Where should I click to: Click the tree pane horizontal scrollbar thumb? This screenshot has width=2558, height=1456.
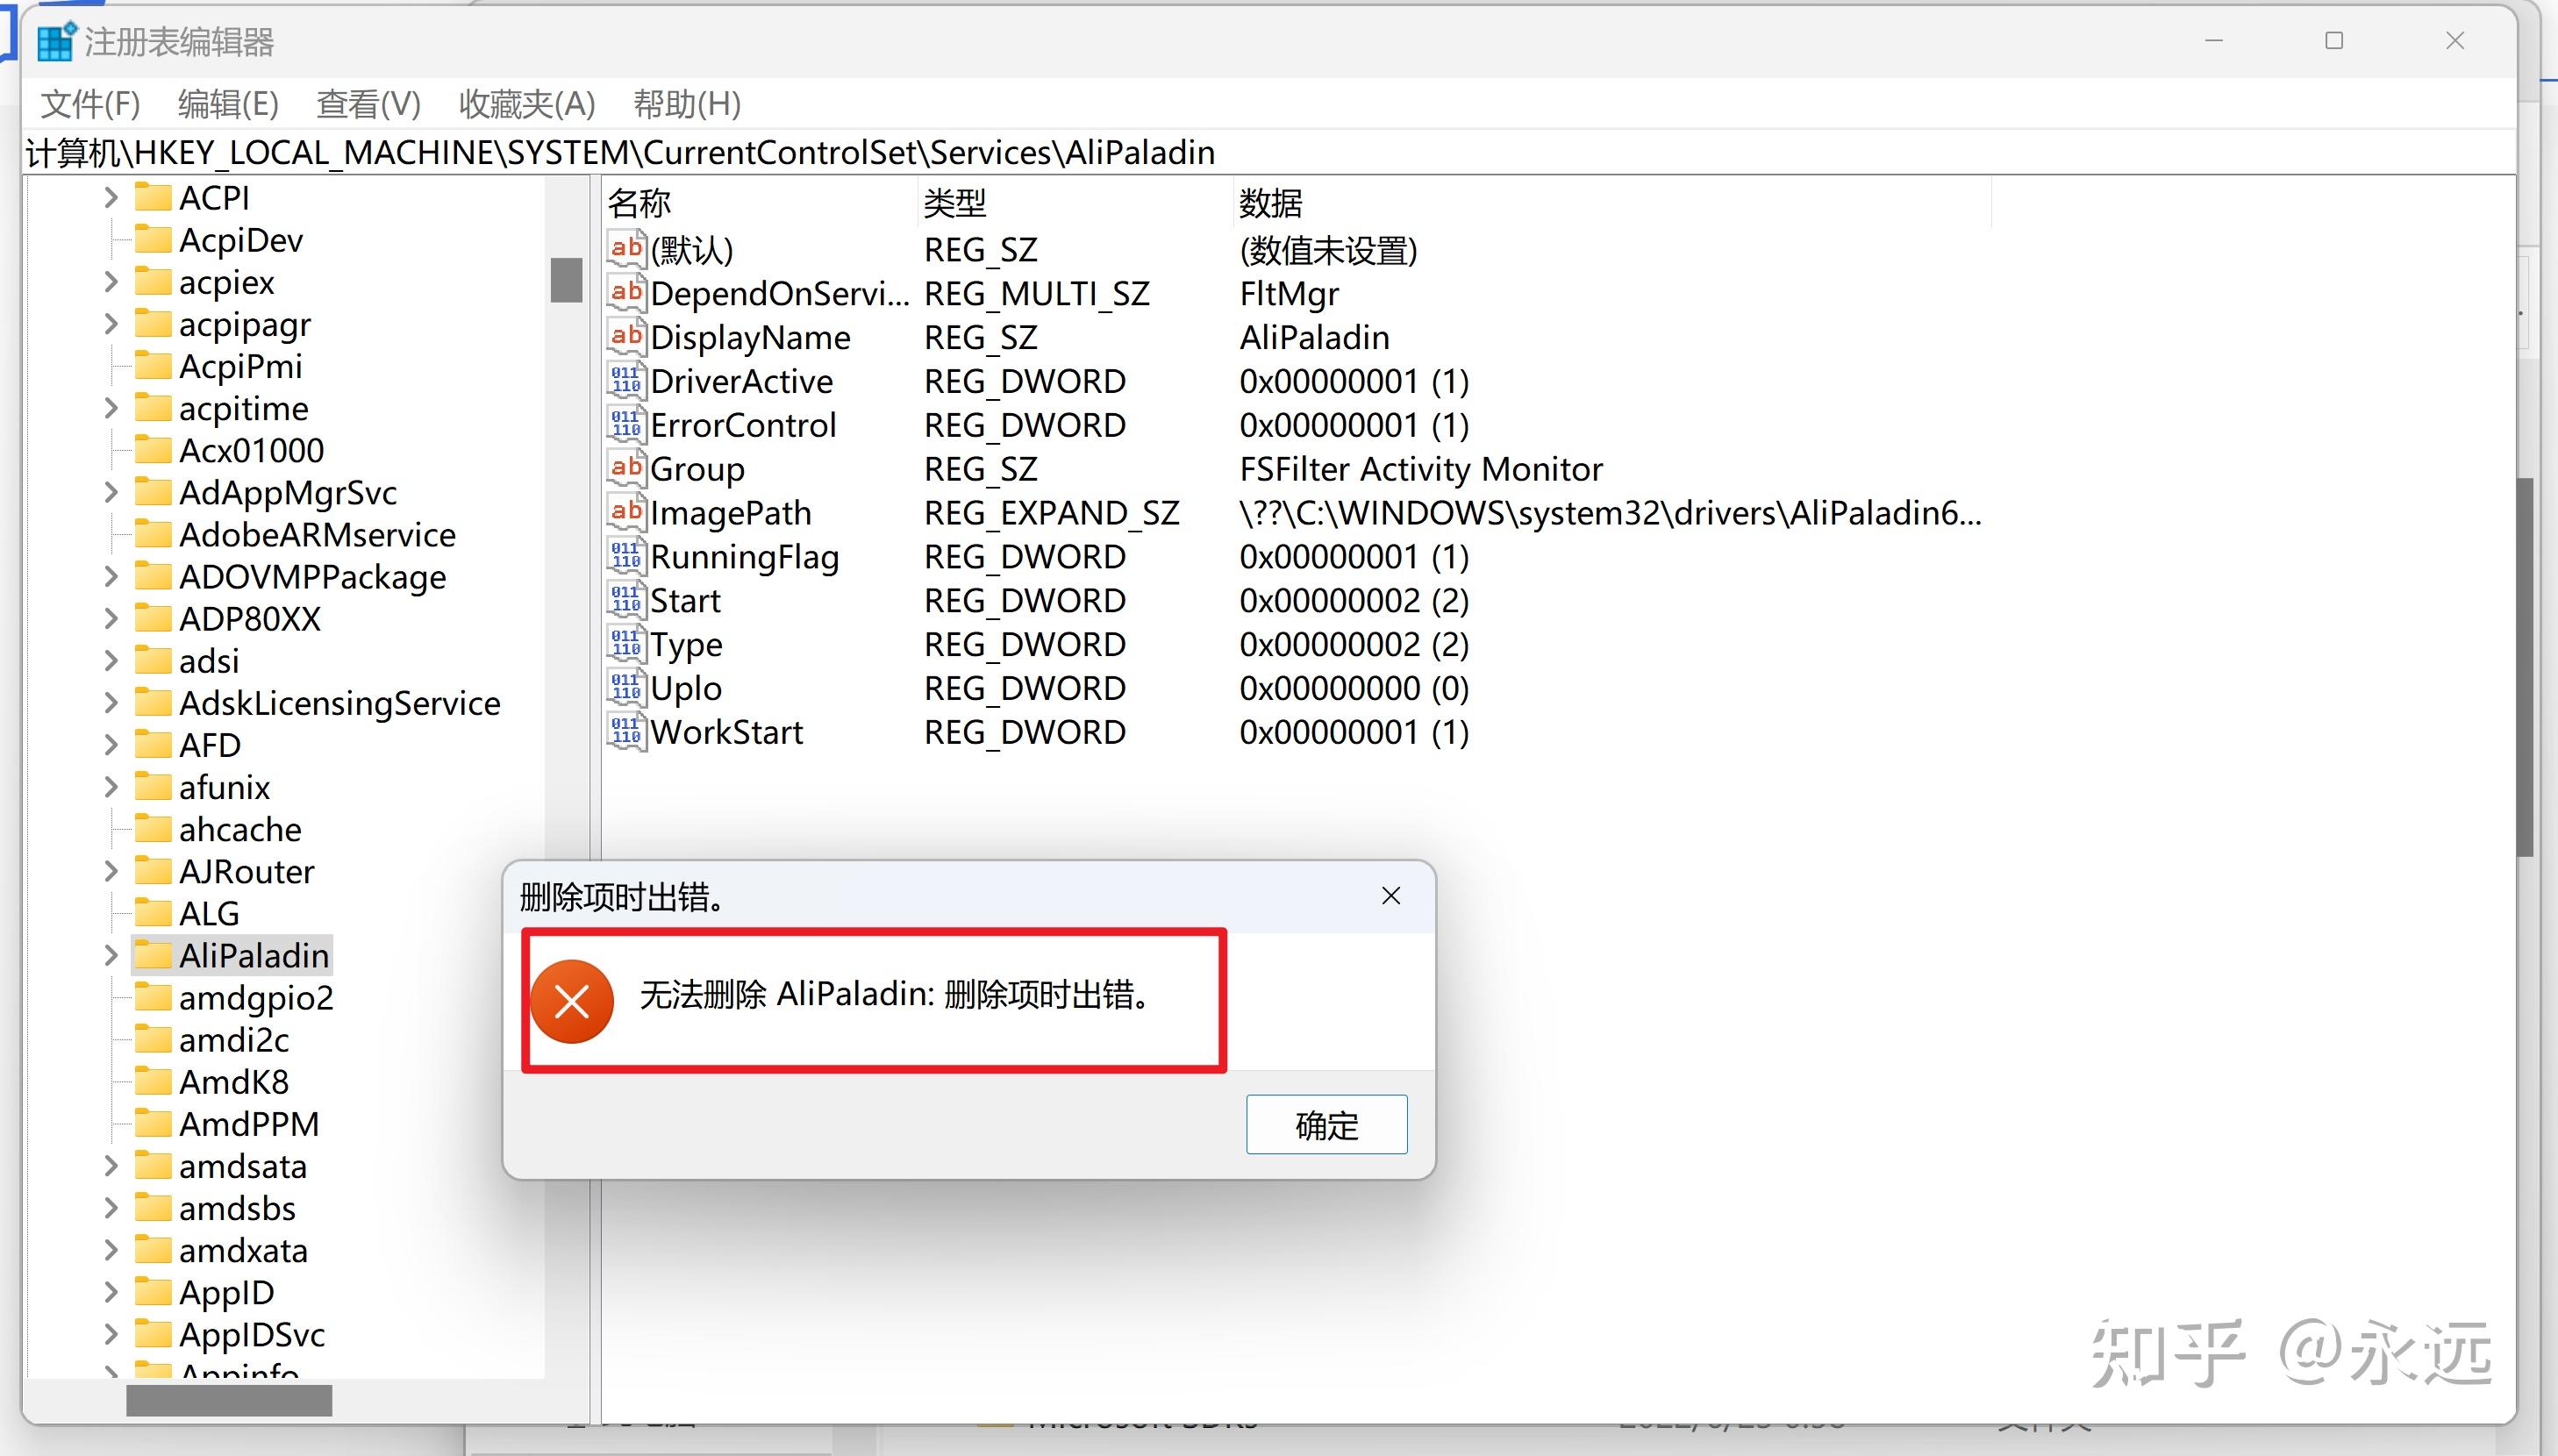coord(229,1400)
